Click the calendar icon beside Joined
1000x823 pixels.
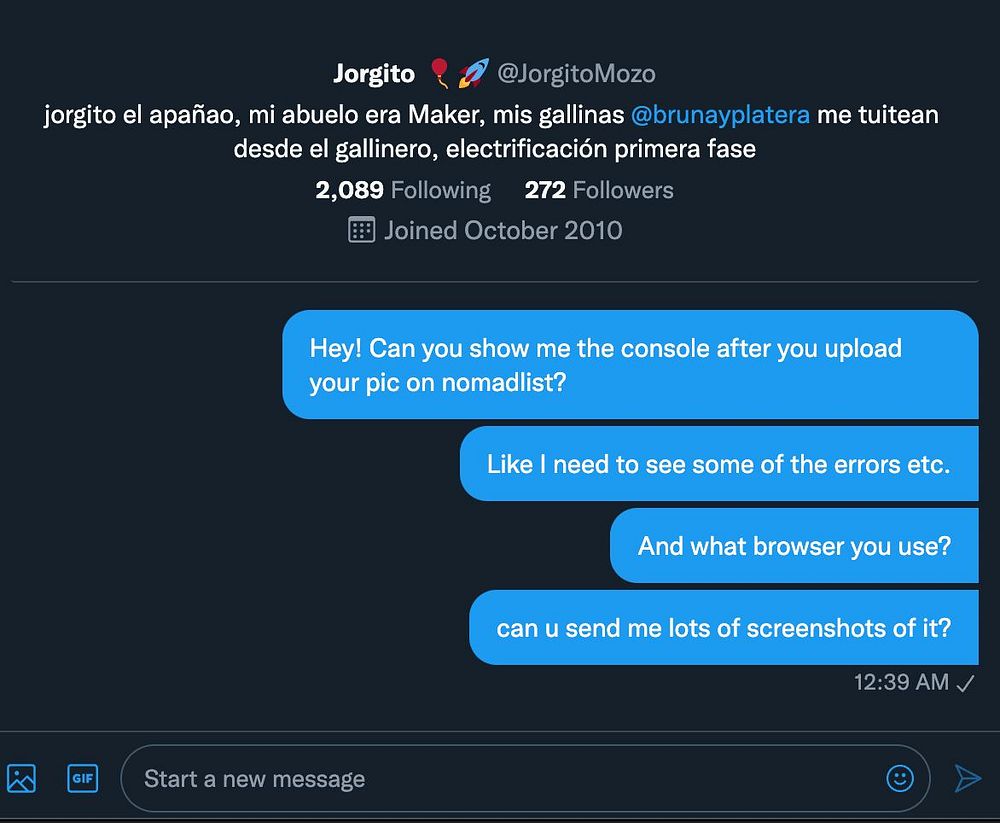click(x=361, y=230)
